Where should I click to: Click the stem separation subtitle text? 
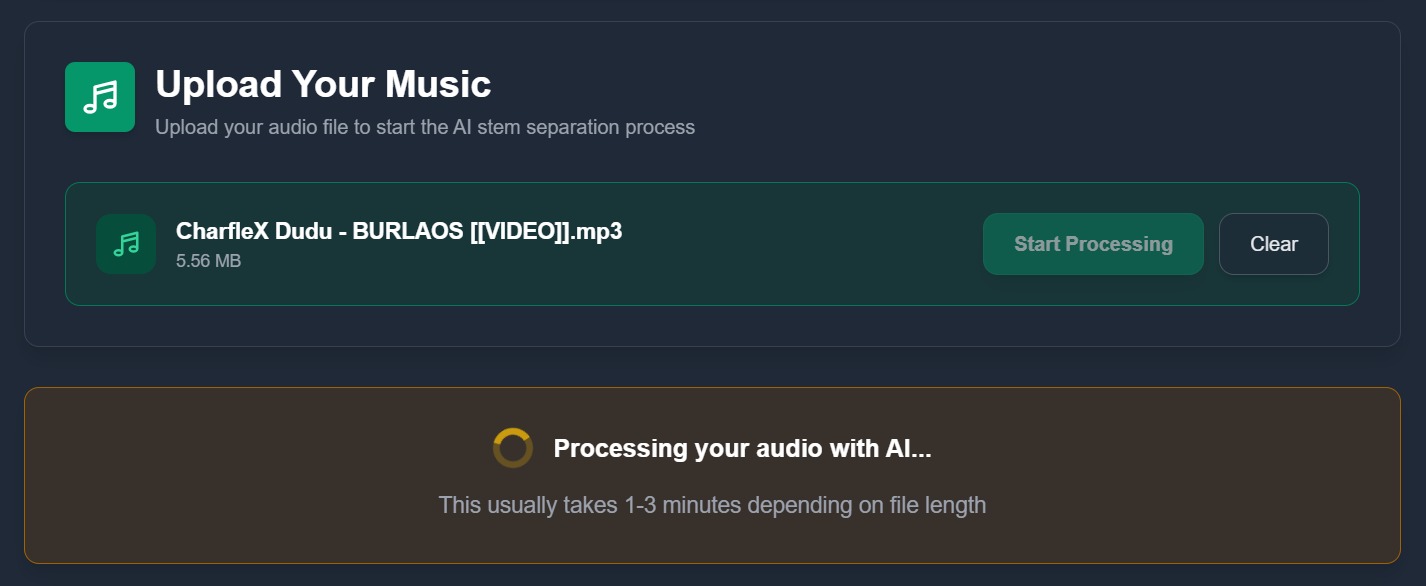425,127
